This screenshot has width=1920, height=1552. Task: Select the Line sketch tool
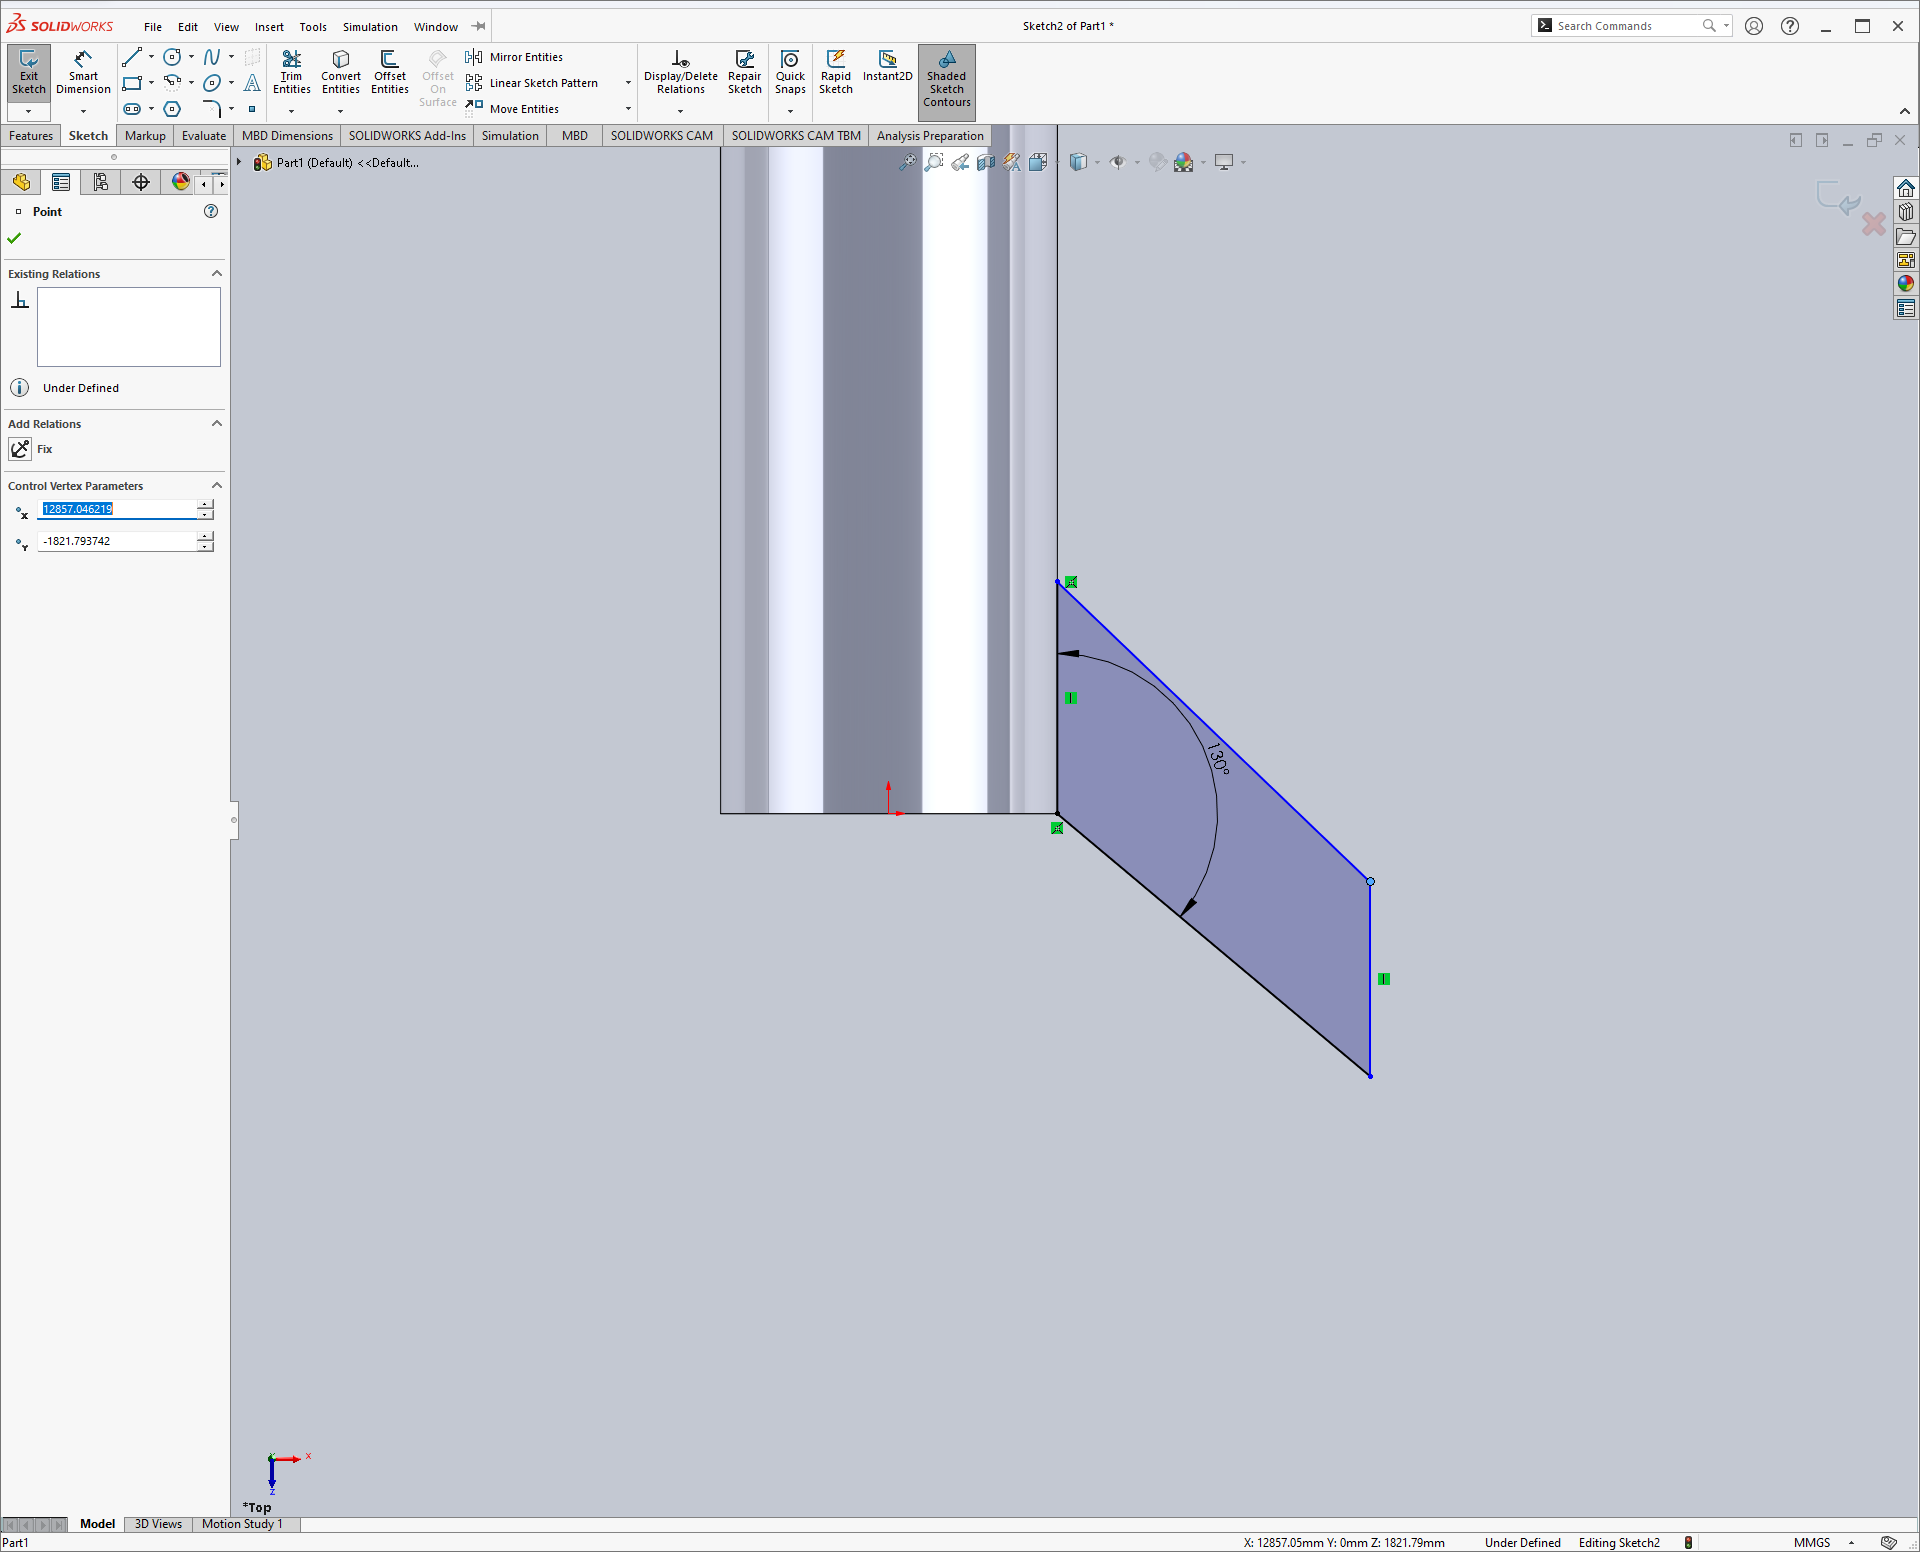[x=132, y=57]
